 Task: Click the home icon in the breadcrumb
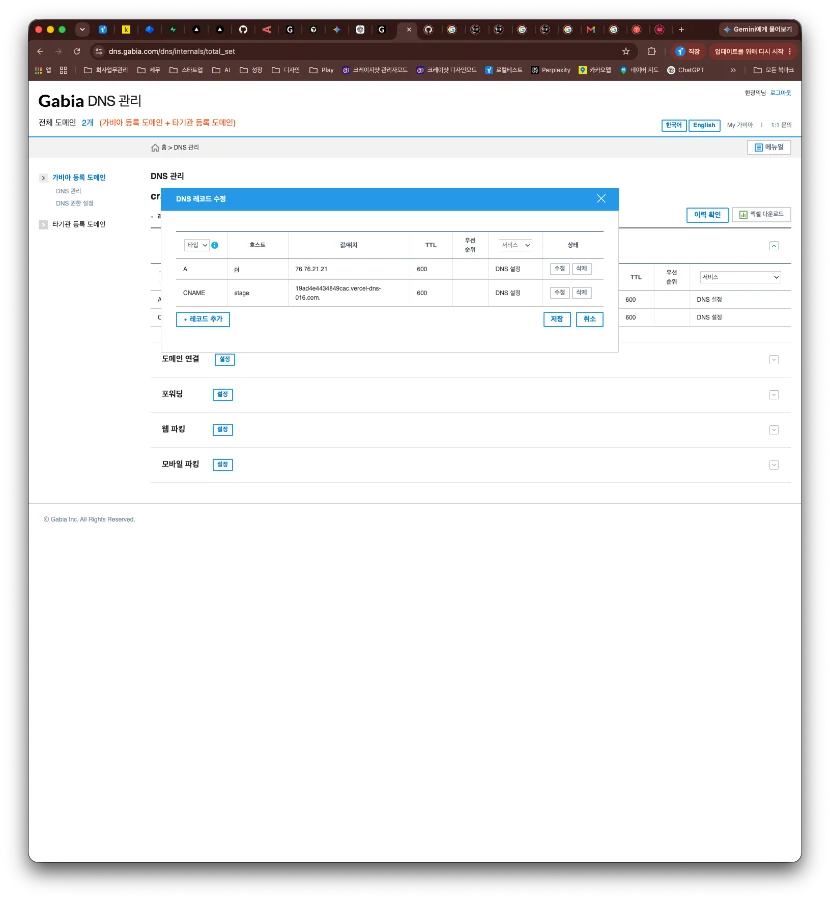tap(155, 148)
